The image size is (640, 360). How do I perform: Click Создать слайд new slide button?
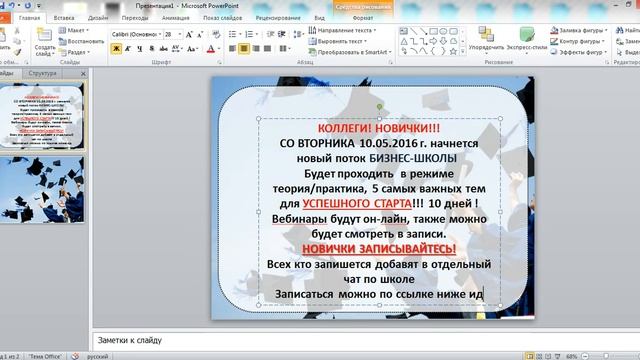[45, 42]
